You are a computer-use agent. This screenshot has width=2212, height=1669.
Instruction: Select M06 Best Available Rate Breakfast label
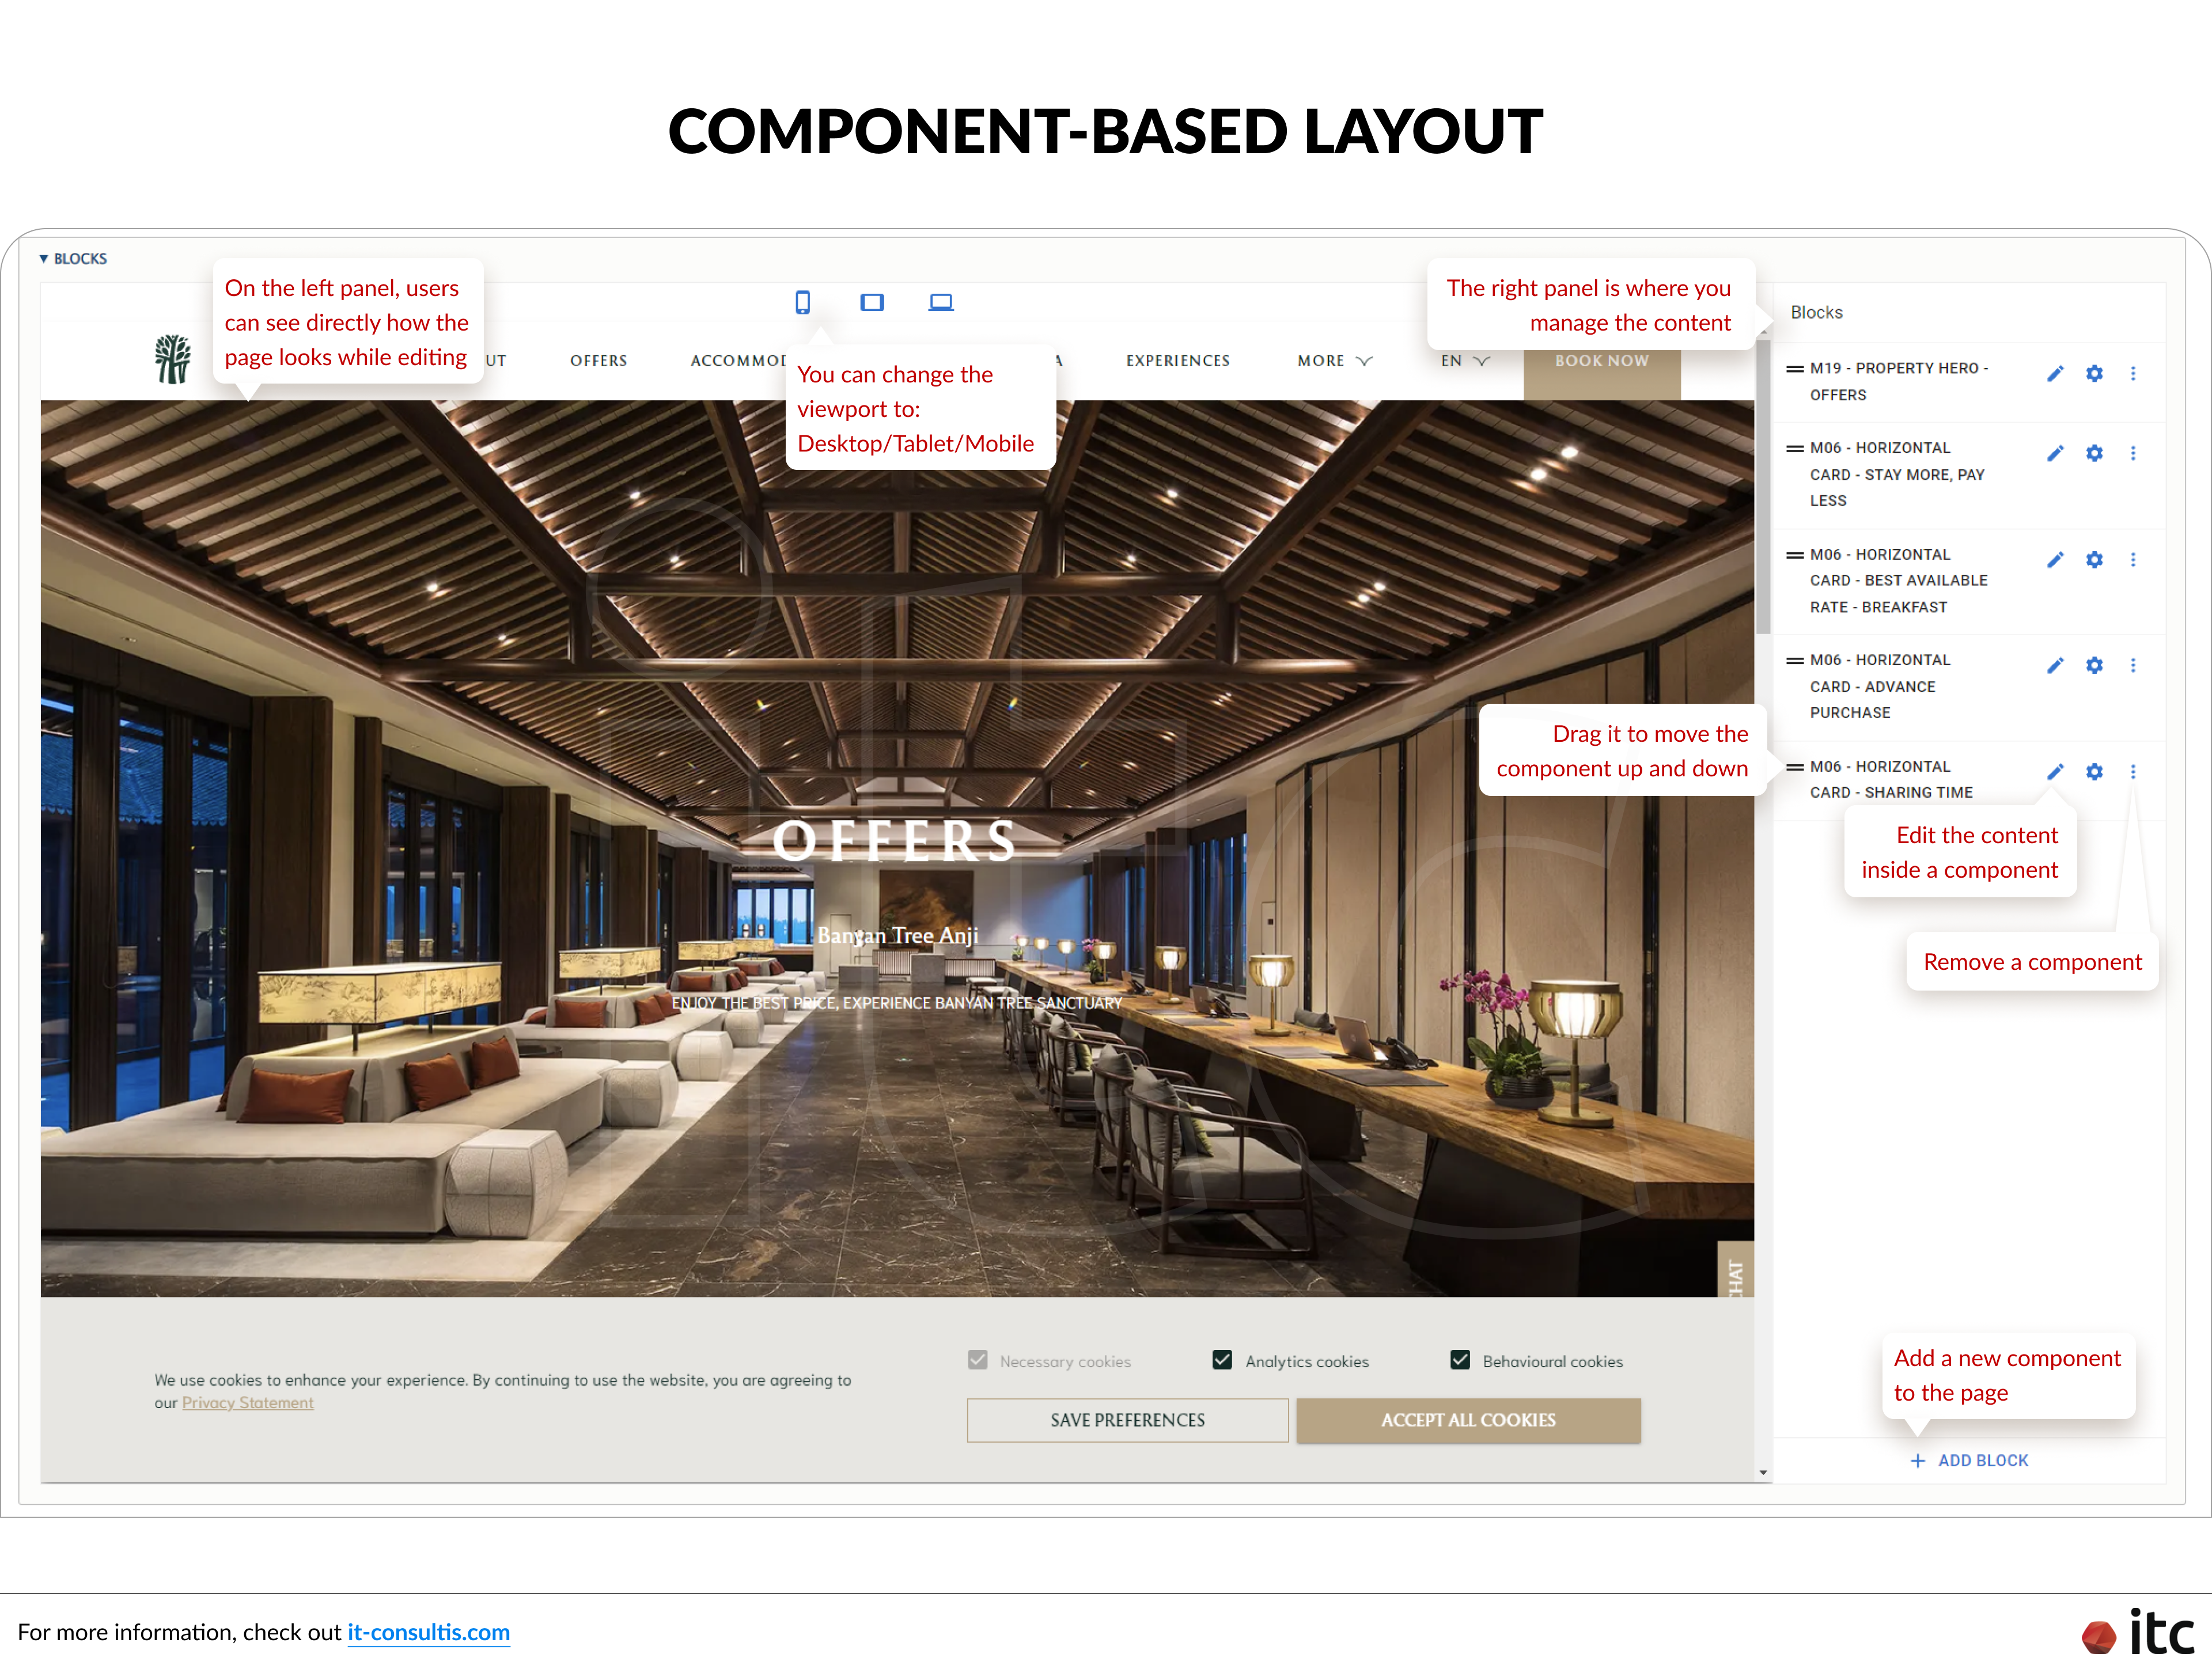pyautogui.click(x=1898, y=581)
